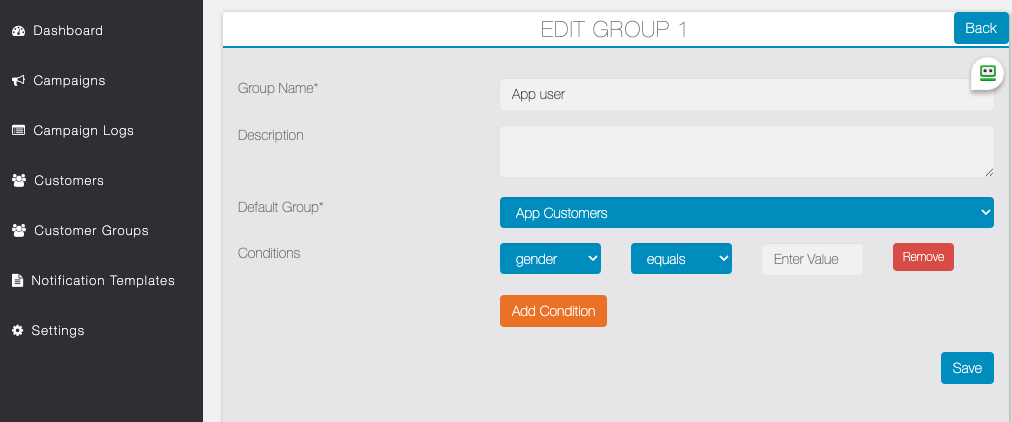Click the Settings gear icon

click(x=17, y=330)
